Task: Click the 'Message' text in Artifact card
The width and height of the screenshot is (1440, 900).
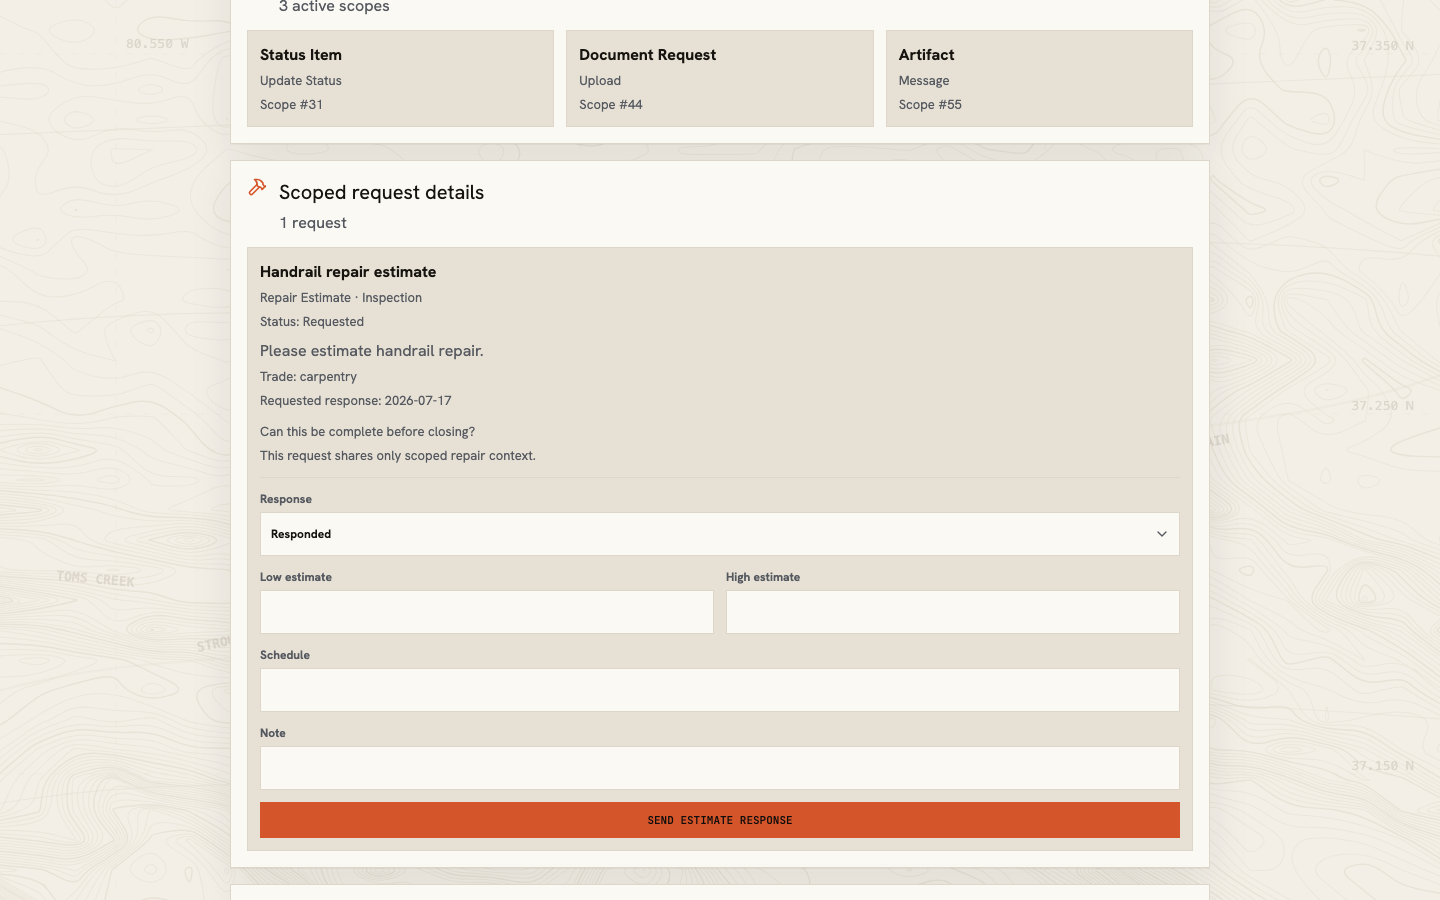Action: pos(924,81)
